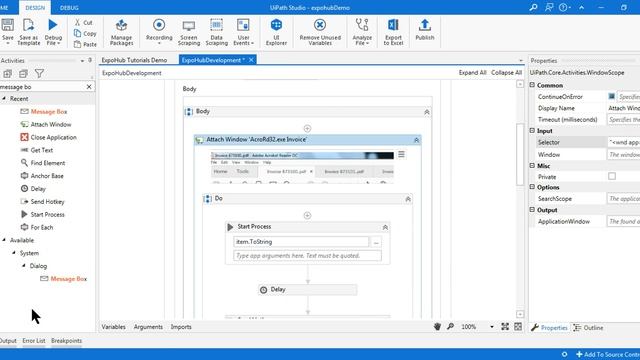Open Attach Window options menu
640x360 pixels.
tap(402, 155)
